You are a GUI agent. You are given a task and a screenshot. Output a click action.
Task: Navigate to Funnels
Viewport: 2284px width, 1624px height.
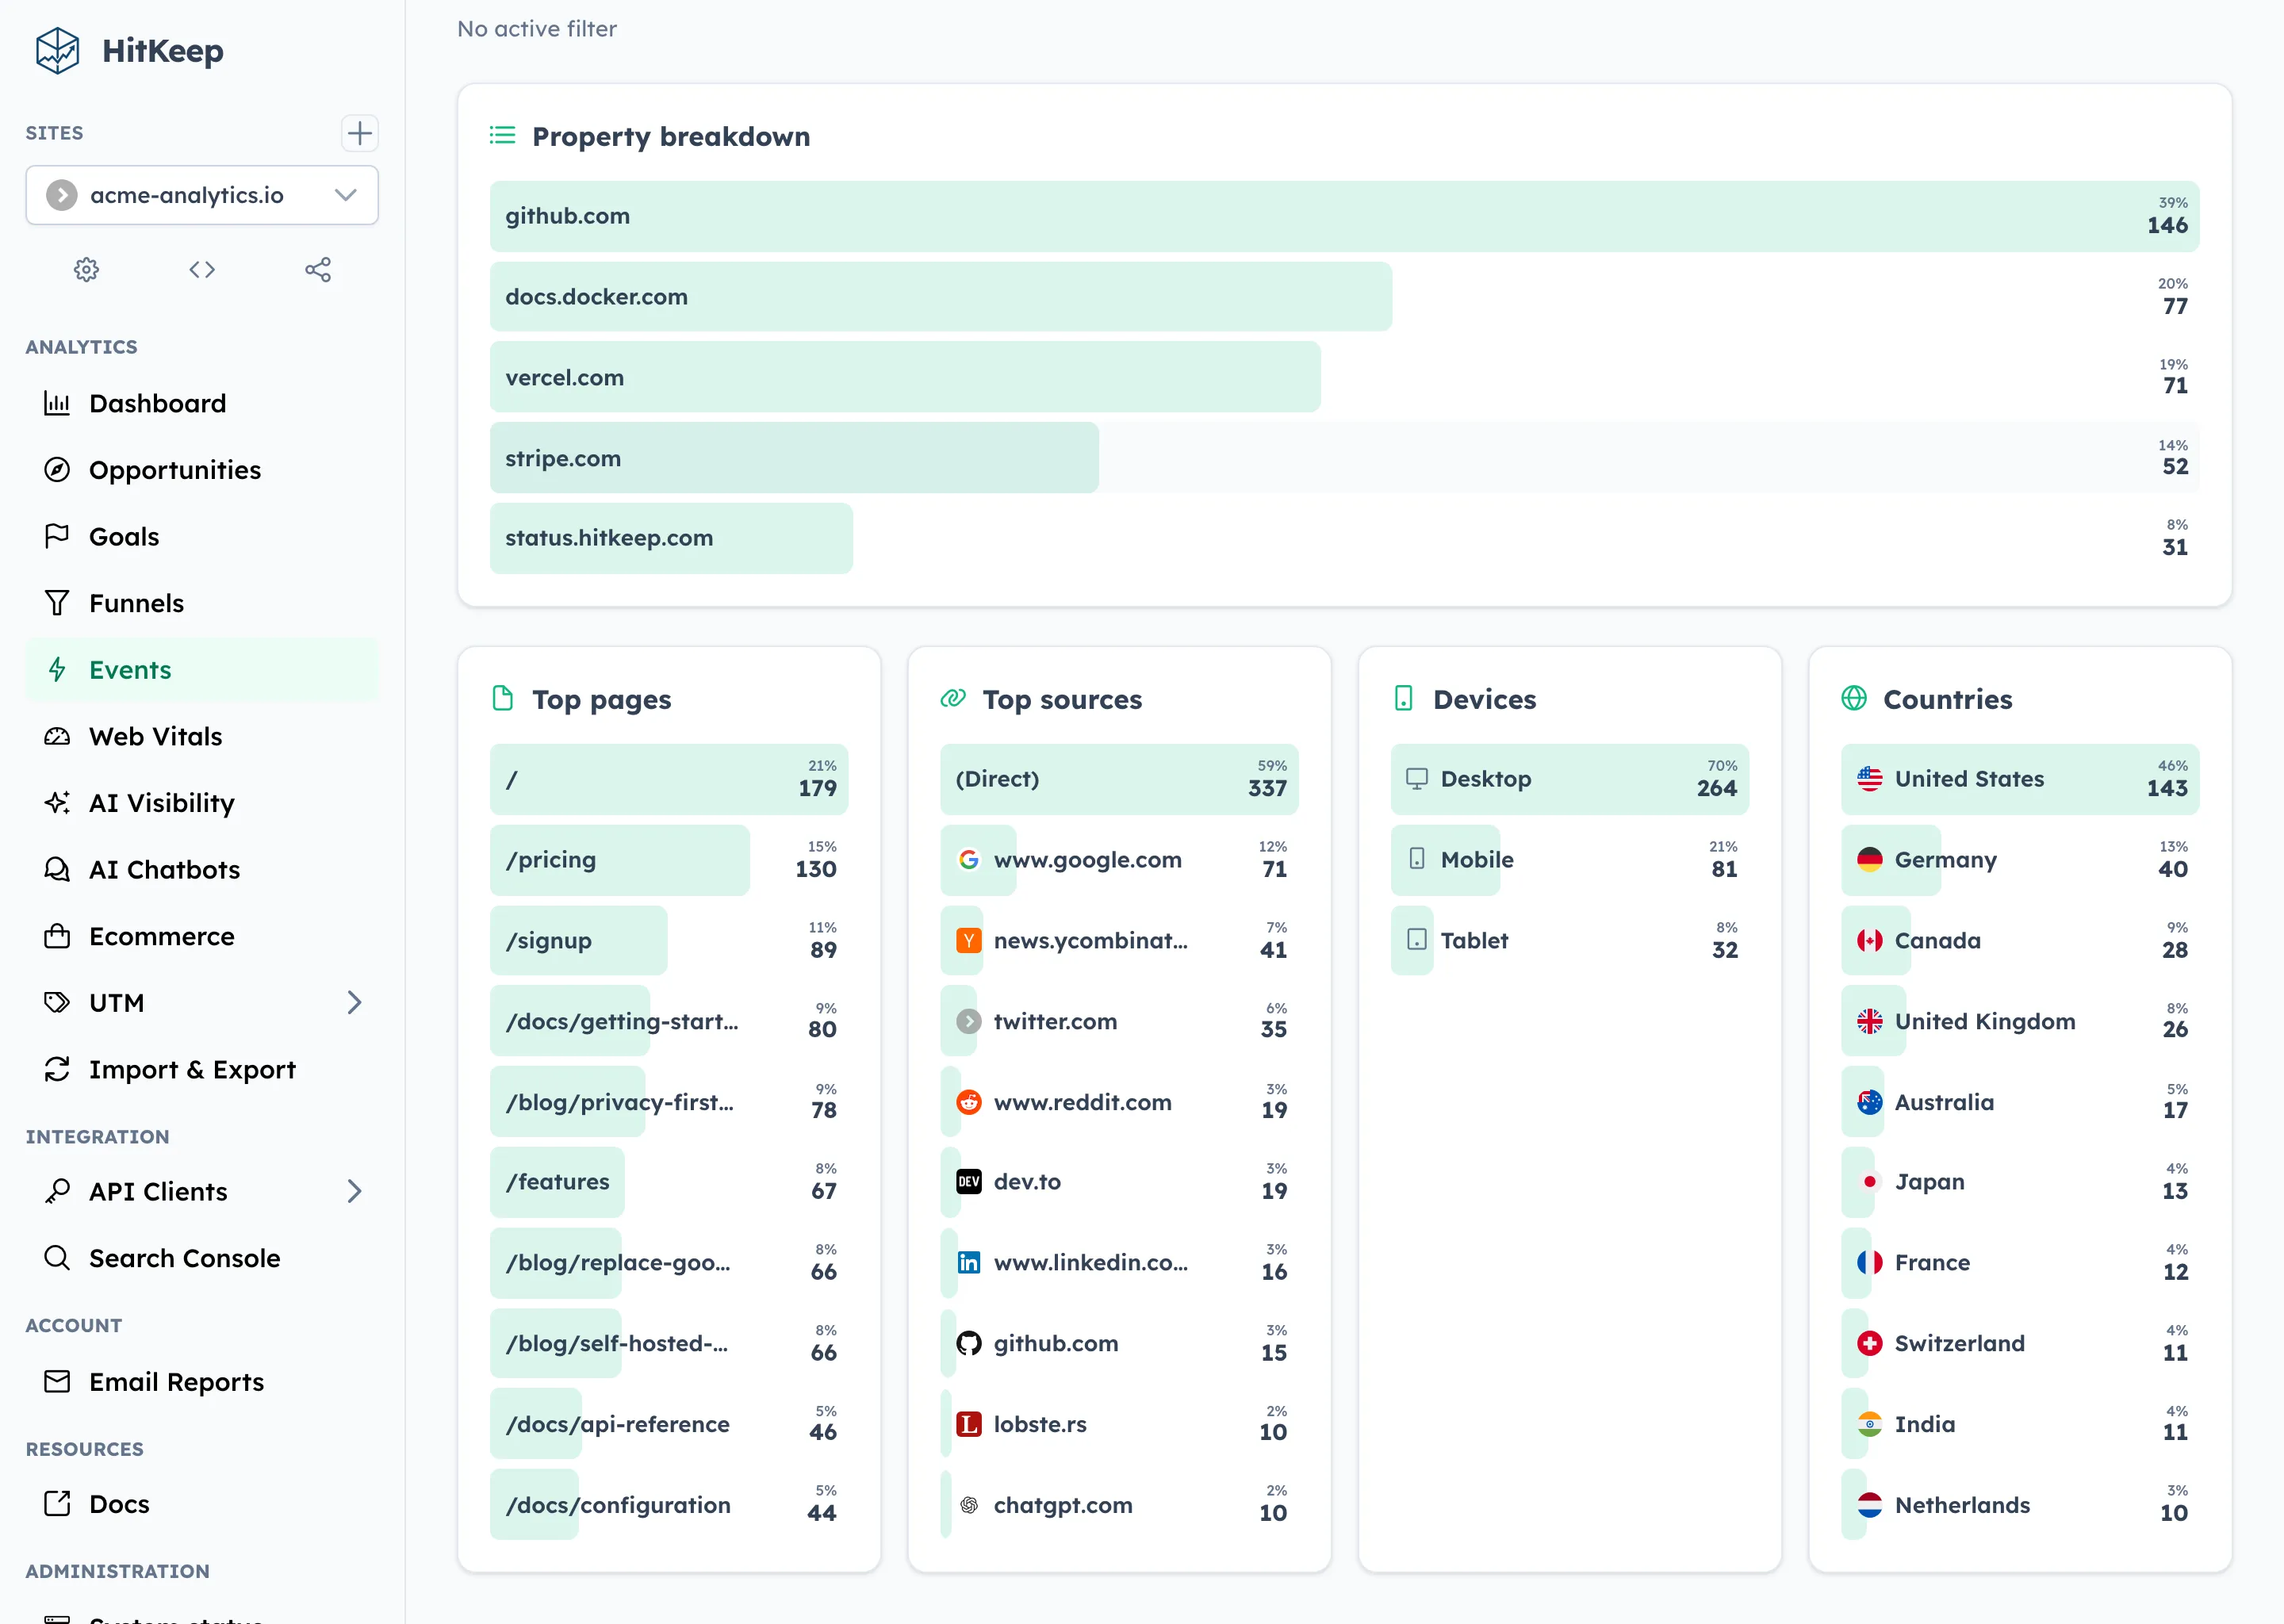tap(202, 603)
